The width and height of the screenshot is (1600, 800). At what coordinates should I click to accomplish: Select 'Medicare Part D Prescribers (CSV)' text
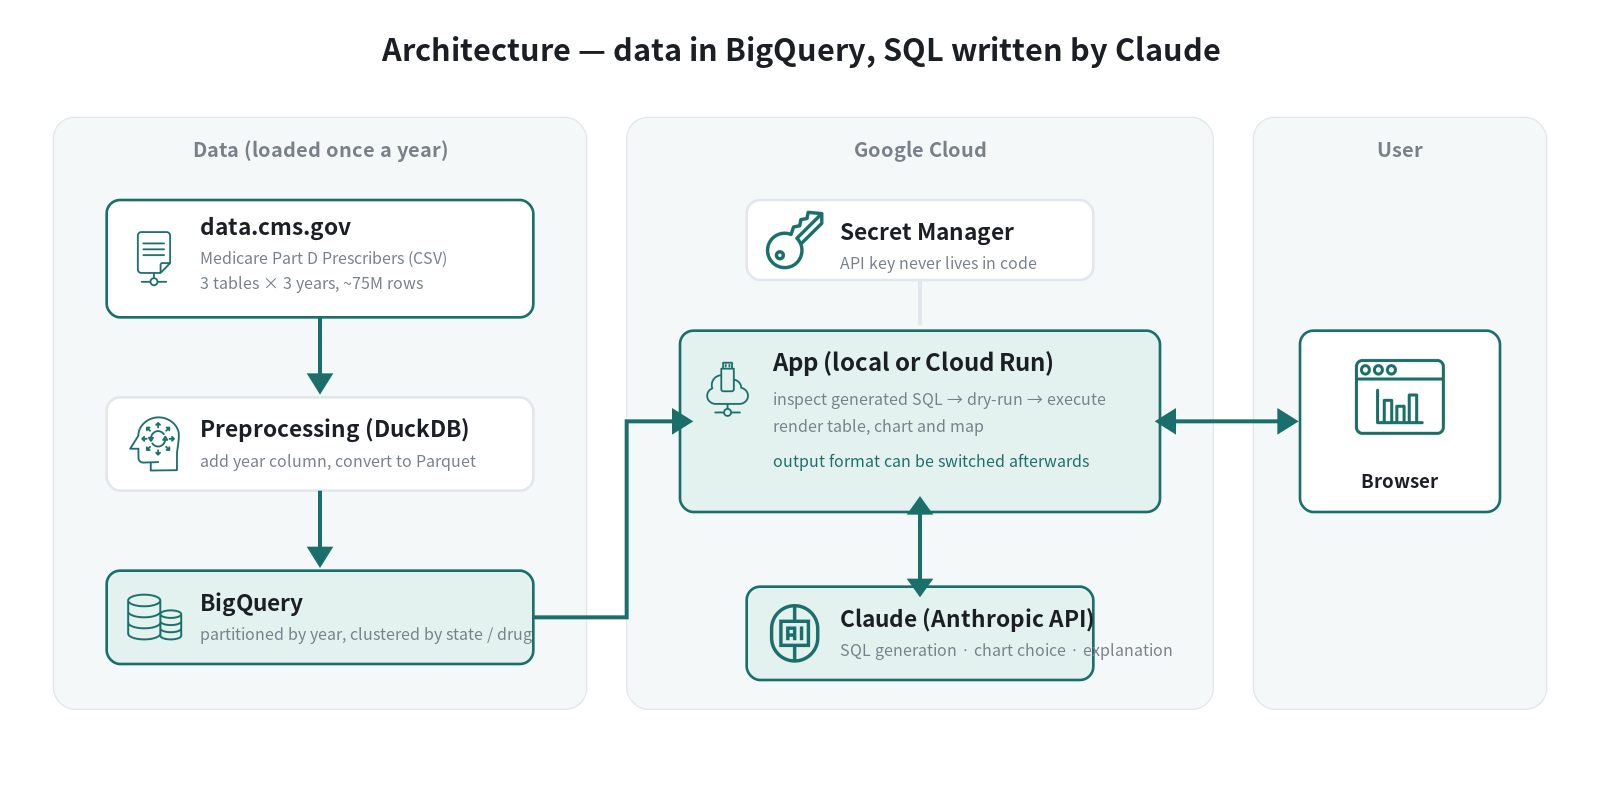click(x=323, y=258)
